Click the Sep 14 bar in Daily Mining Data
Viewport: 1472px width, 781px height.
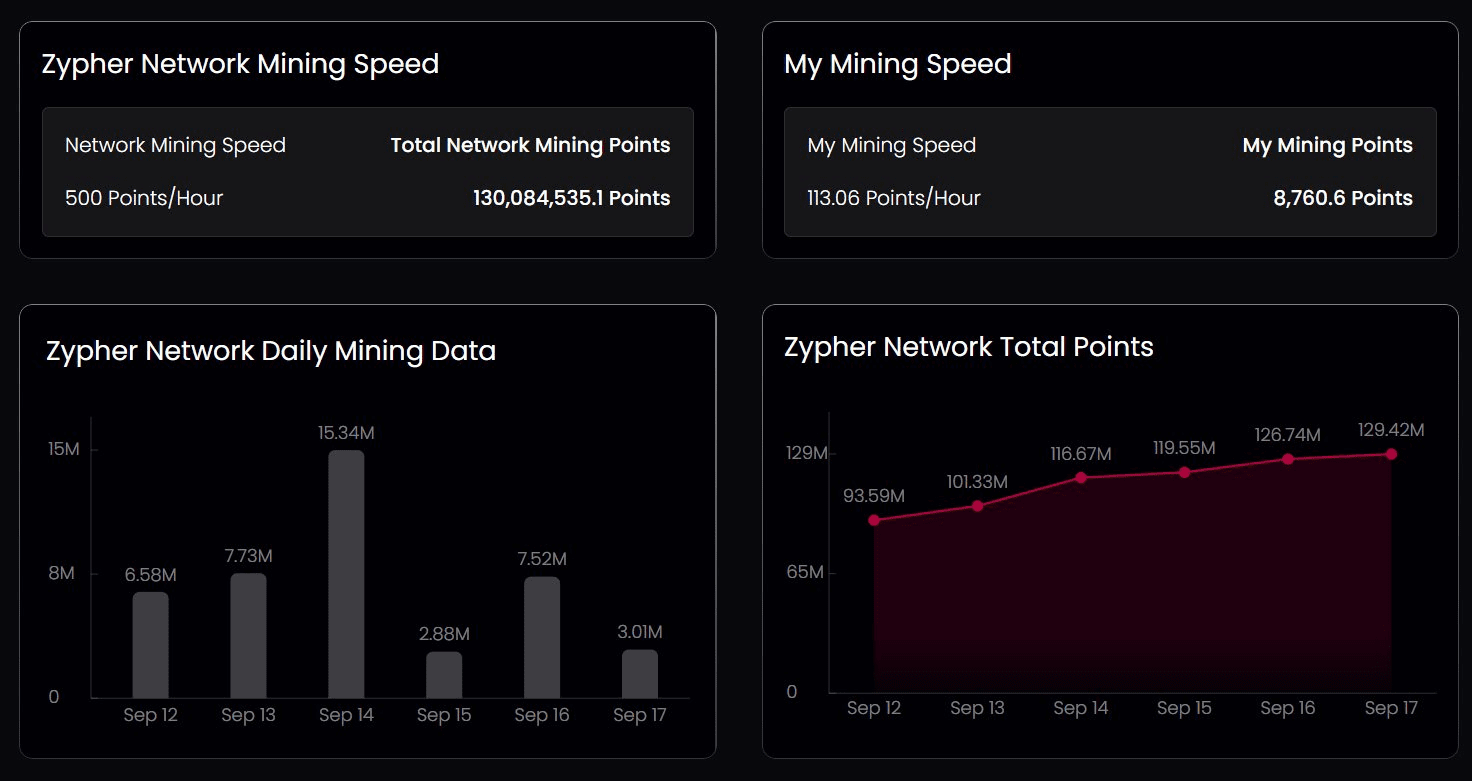pos(346,573)
